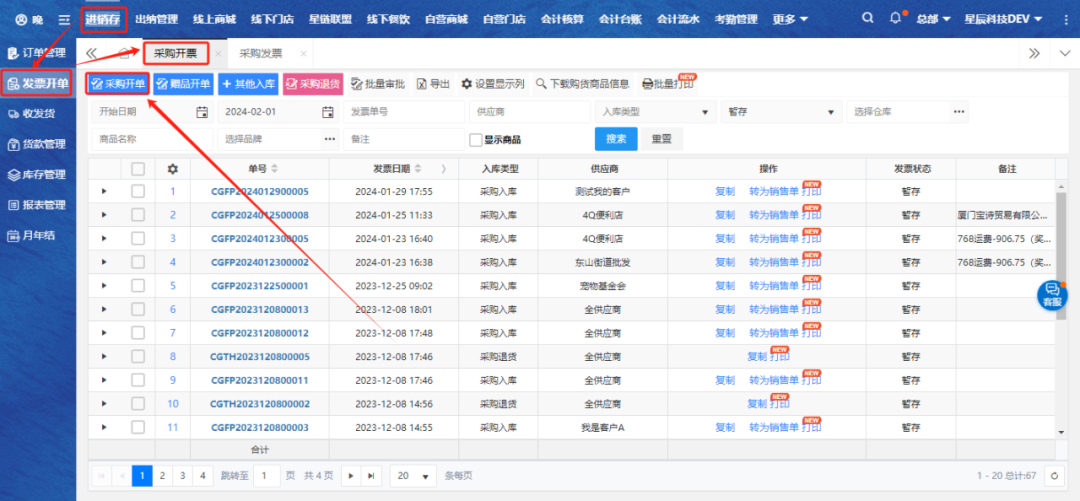
Task: Click the hamburger menu icon in header
Action: point(64,20)
